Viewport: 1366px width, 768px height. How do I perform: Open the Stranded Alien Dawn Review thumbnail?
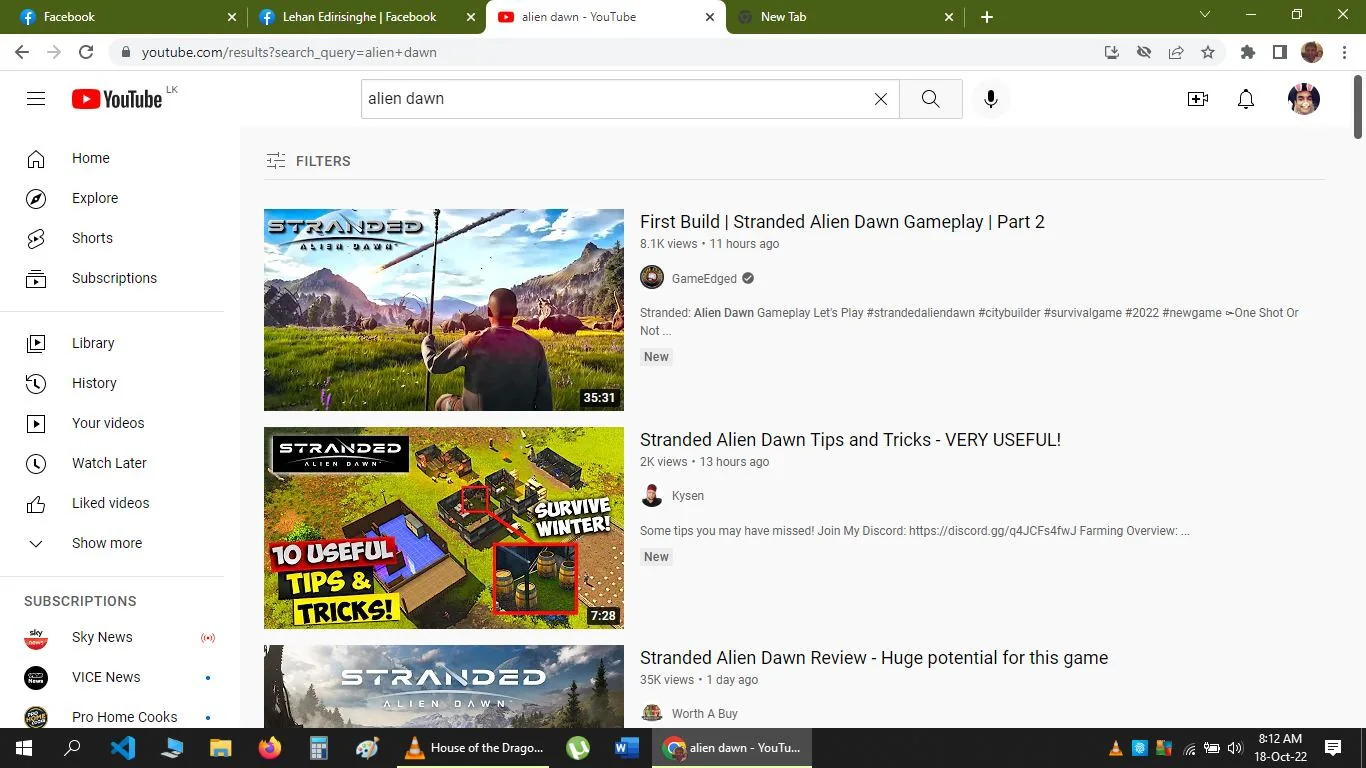click(444, 687)
